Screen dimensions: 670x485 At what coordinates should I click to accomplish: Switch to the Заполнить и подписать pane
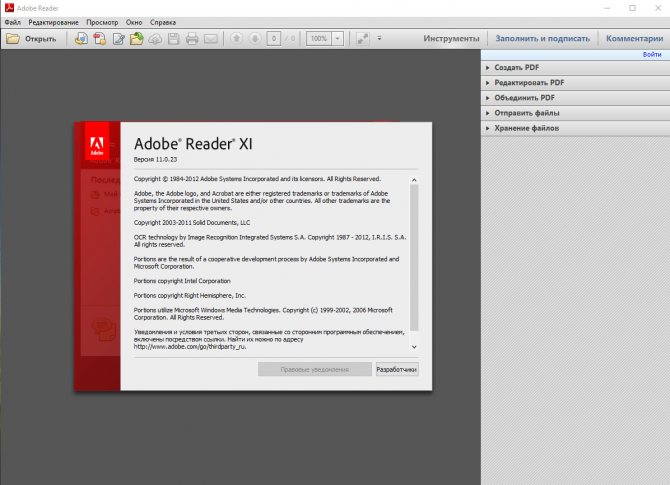point(543,38)
